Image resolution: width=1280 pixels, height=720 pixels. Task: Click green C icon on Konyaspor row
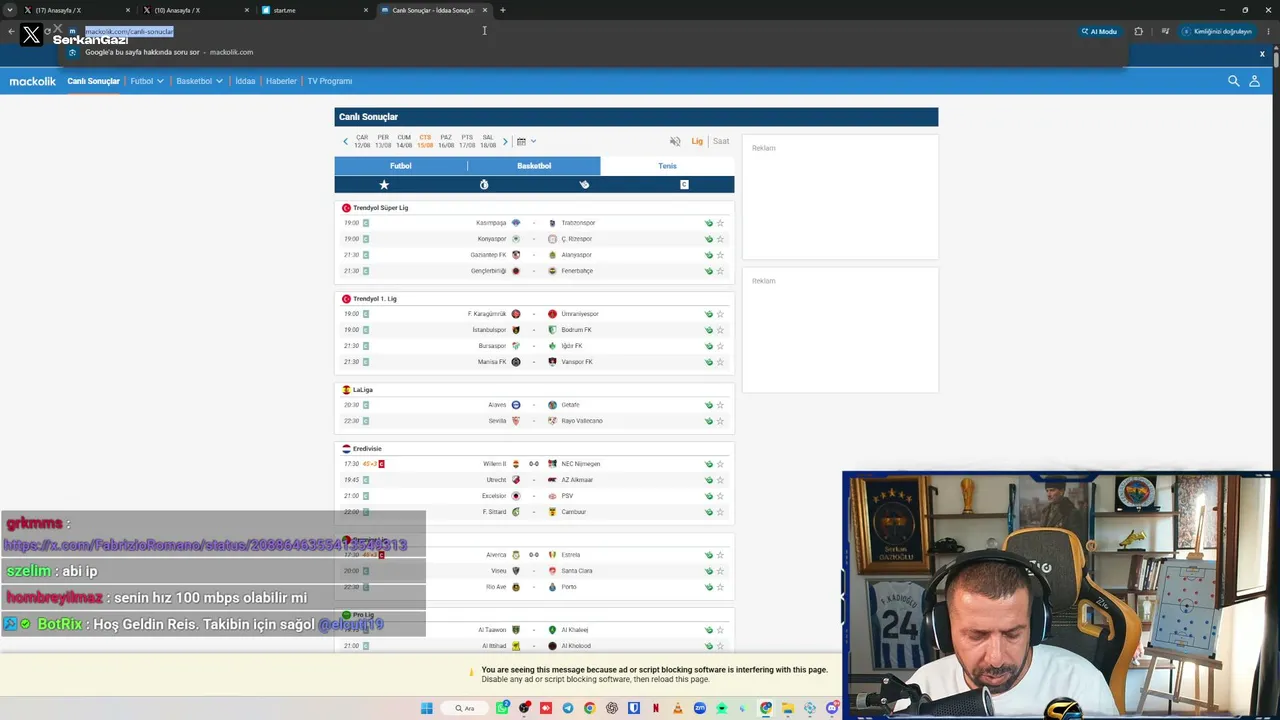tap(366, 239)
